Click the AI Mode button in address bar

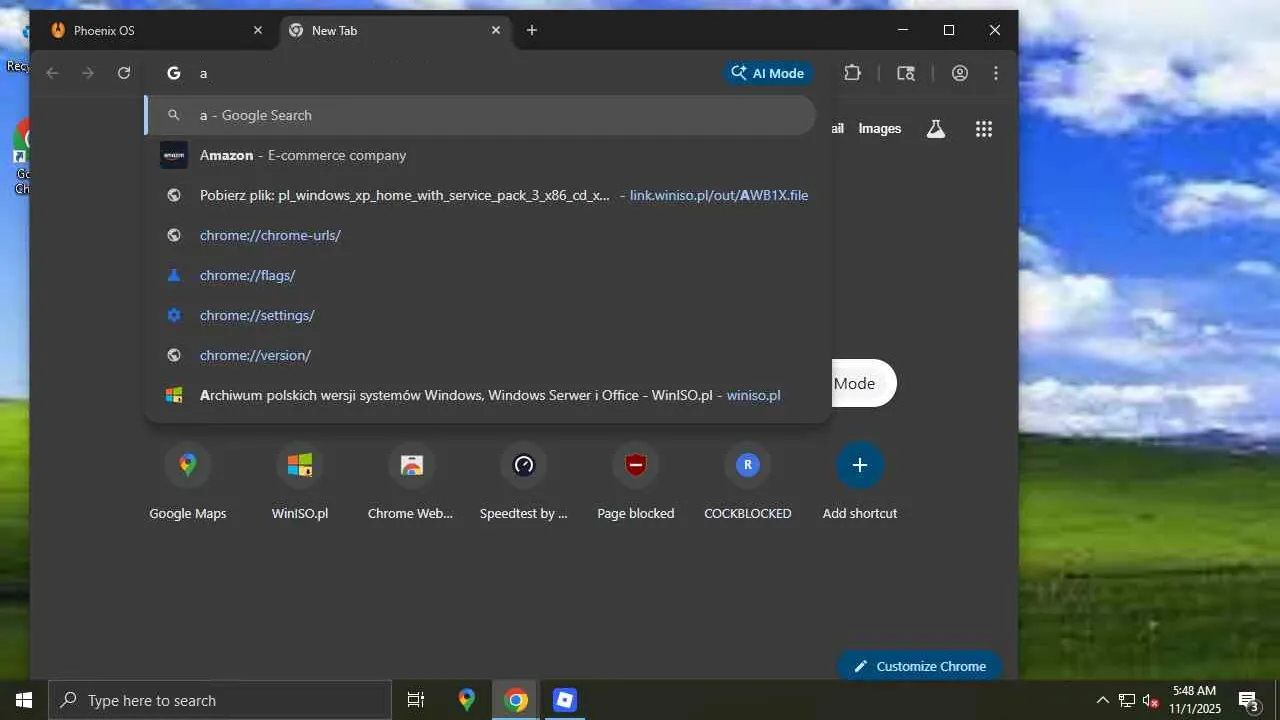click(x=768, y=73)
